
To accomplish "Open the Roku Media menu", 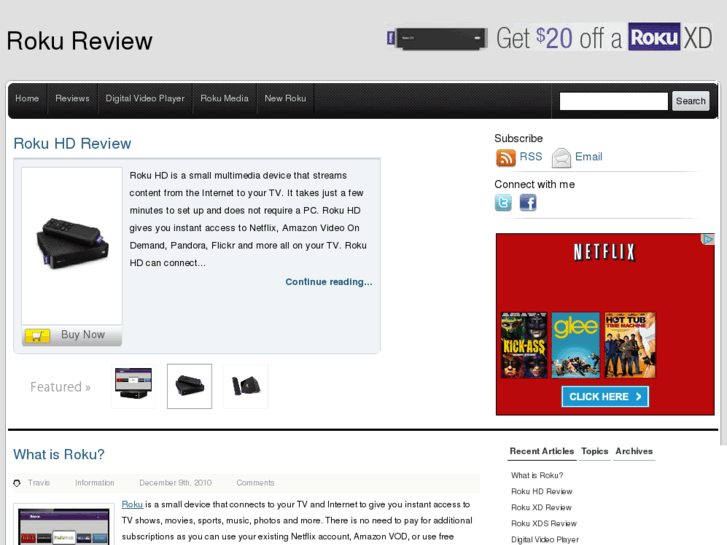I will pyautogui.click(x=224, y=98).
